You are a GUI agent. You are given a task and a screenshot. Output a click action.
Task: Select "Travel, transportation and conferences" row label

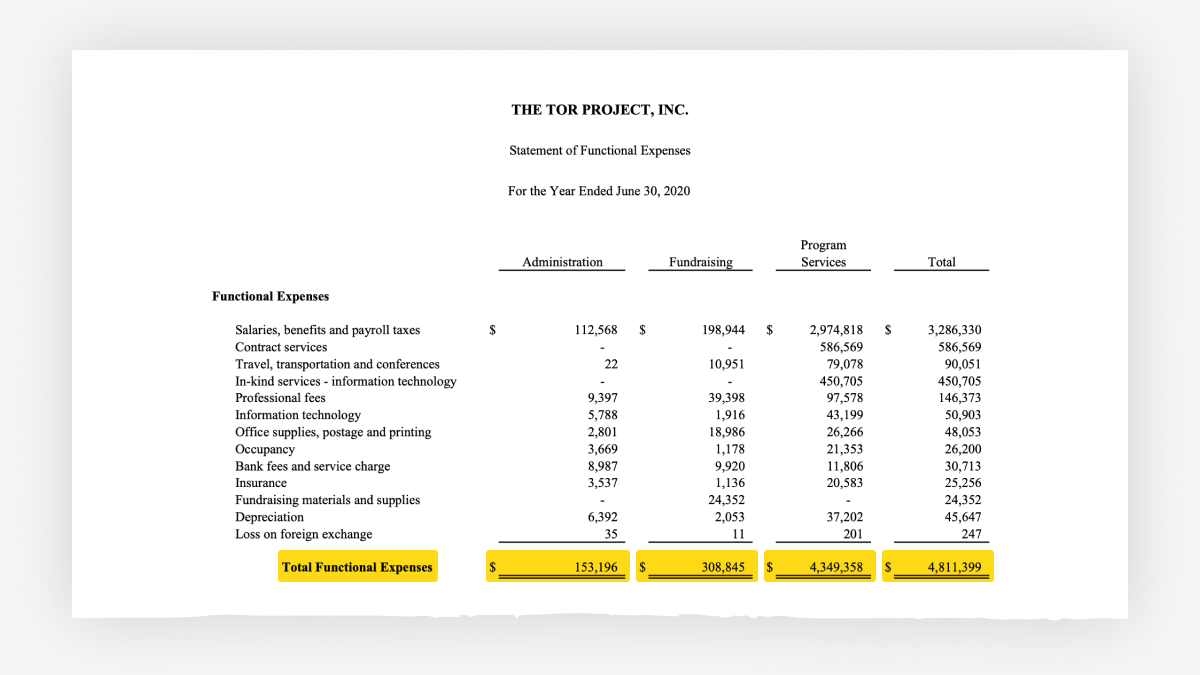pyautogui.click(x=337, y=364)
